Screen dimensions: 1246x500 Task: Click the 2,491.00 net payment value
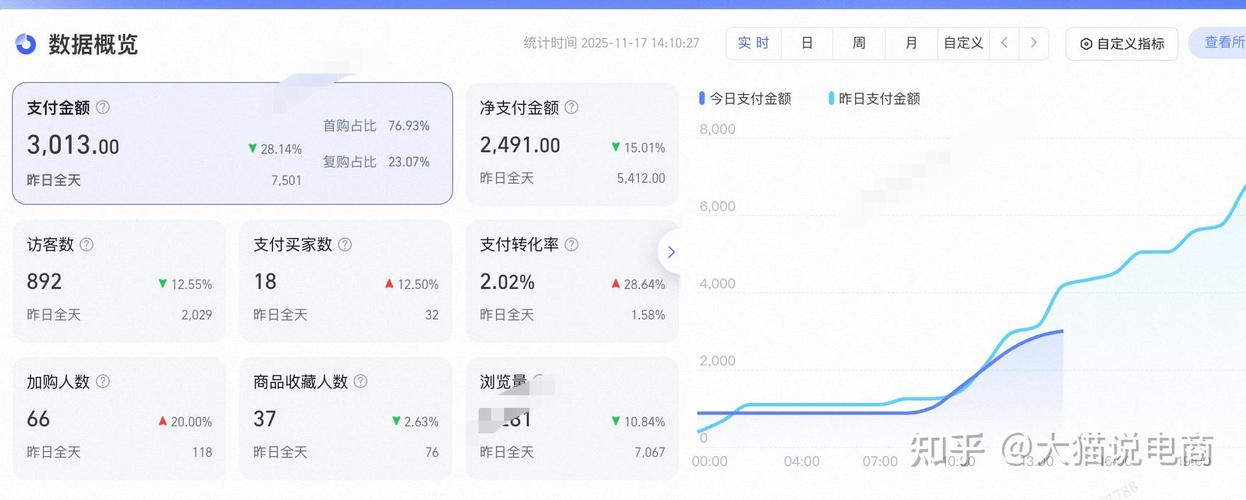coord(520,145)
